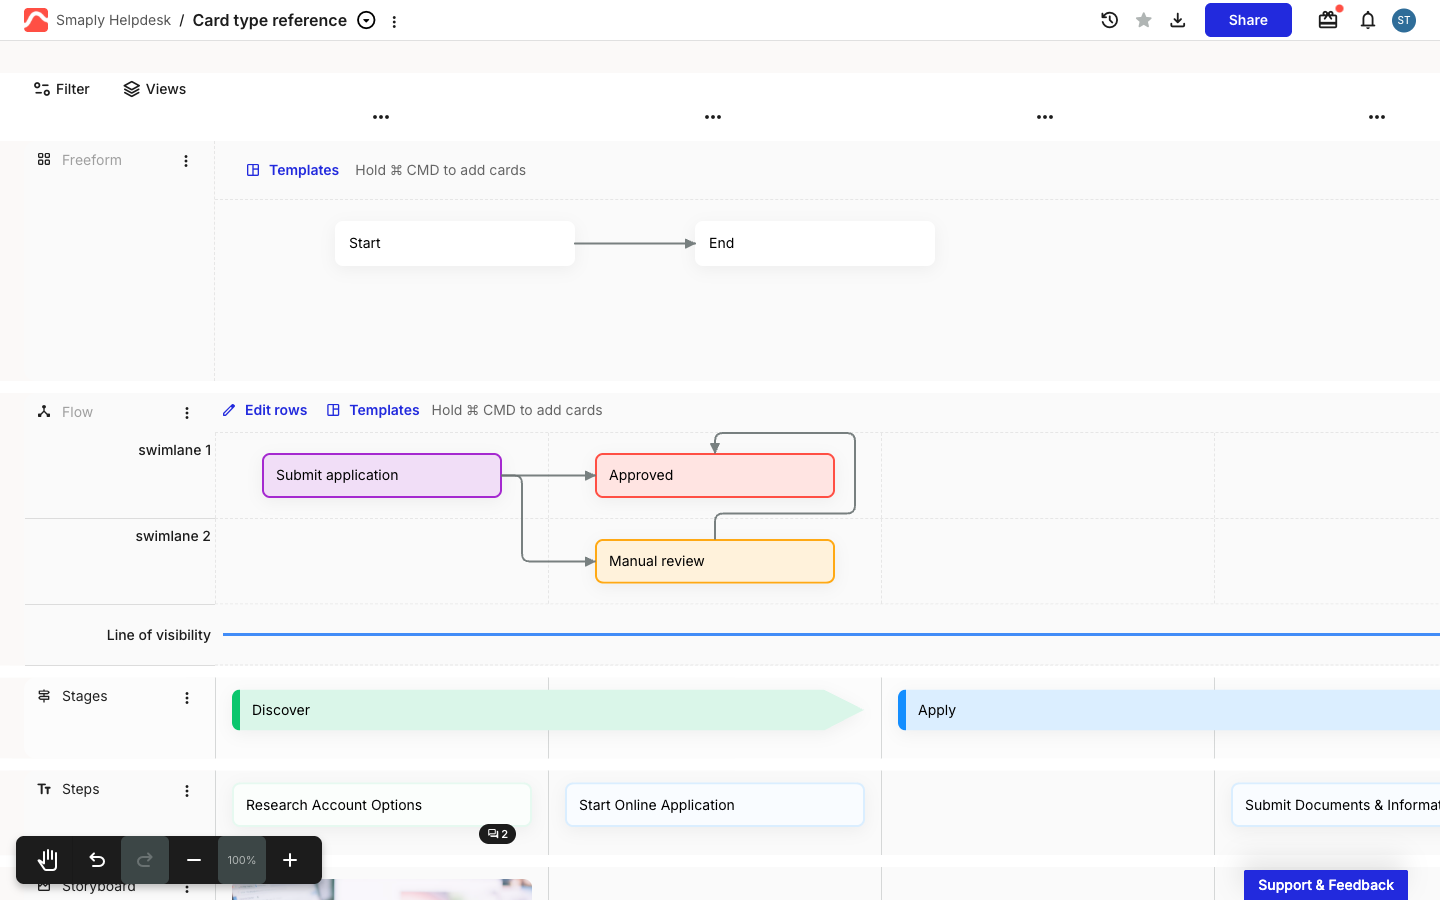
Task: Open the Steps lane options menu
Action: tap(187, 791)
